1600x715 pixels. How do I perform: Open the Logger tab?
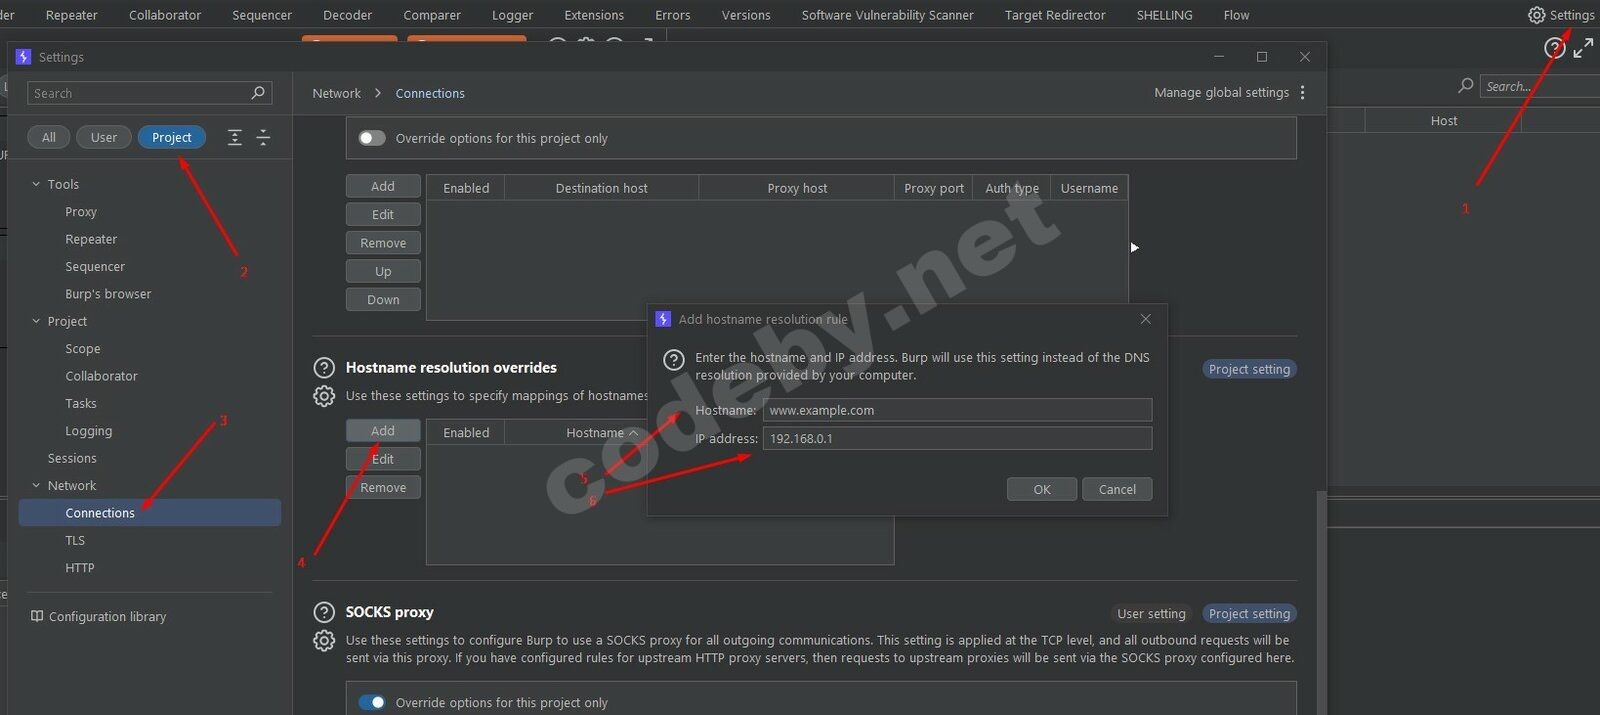tap(513, 15)
